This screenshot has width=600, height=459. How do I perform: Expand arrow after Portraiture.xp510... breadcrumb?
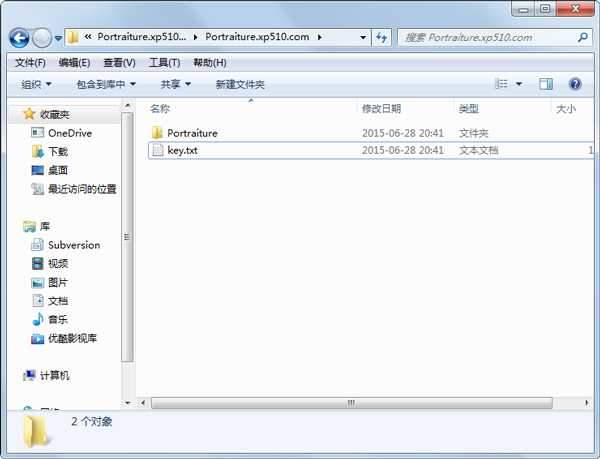pyautogui.click(x=196, y=37)
